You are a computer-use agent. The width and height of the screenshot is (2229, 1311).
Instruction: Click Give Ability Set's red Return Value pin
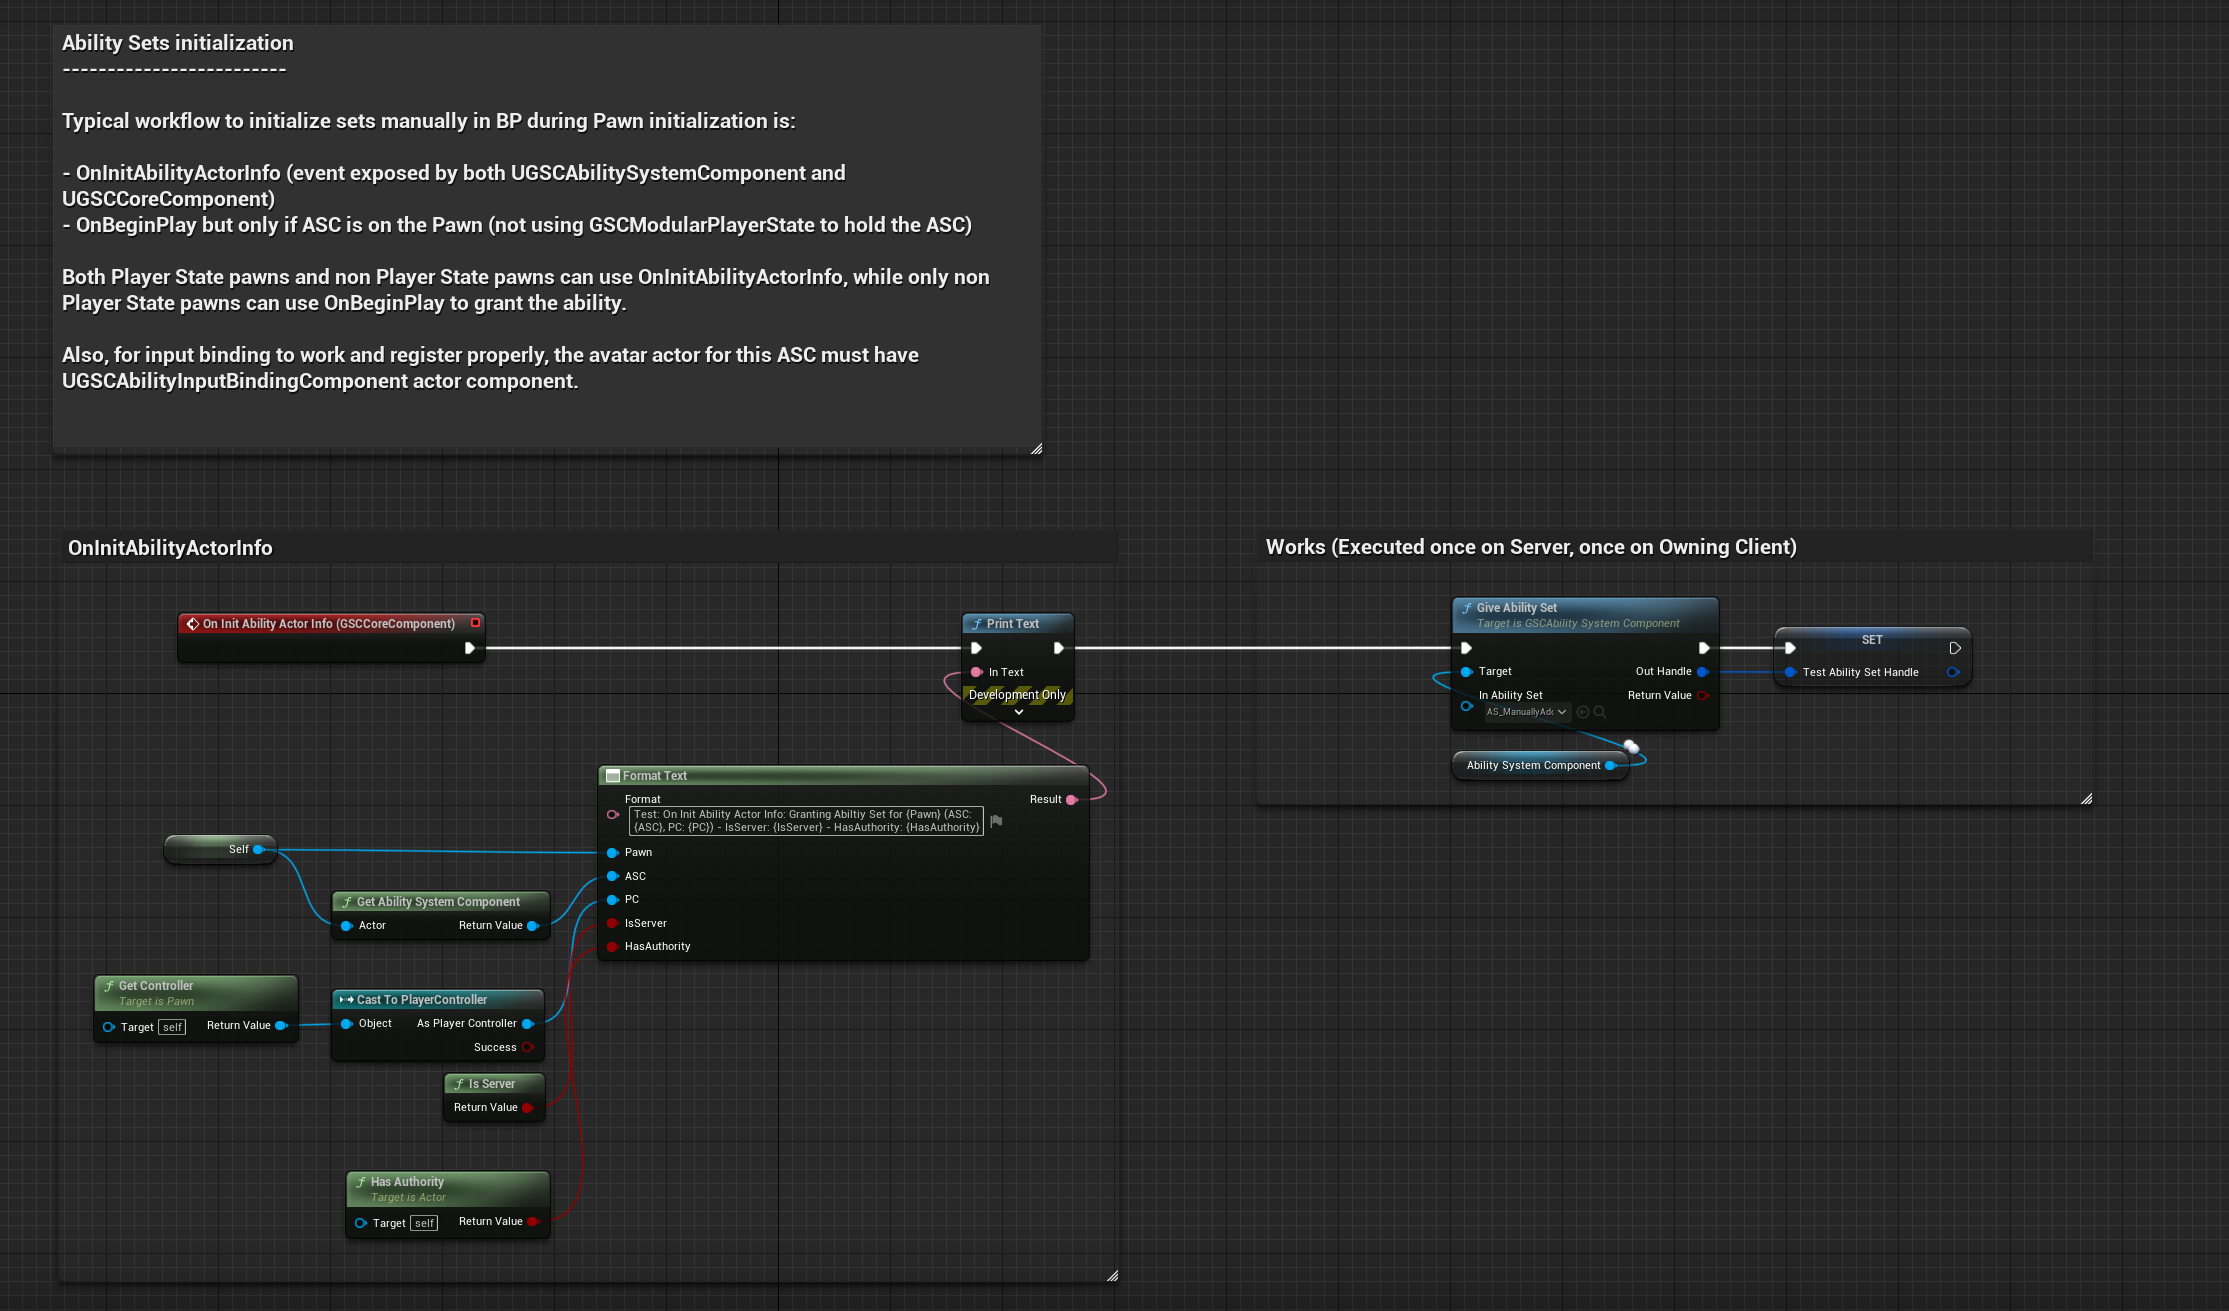tap(1703, 696)
